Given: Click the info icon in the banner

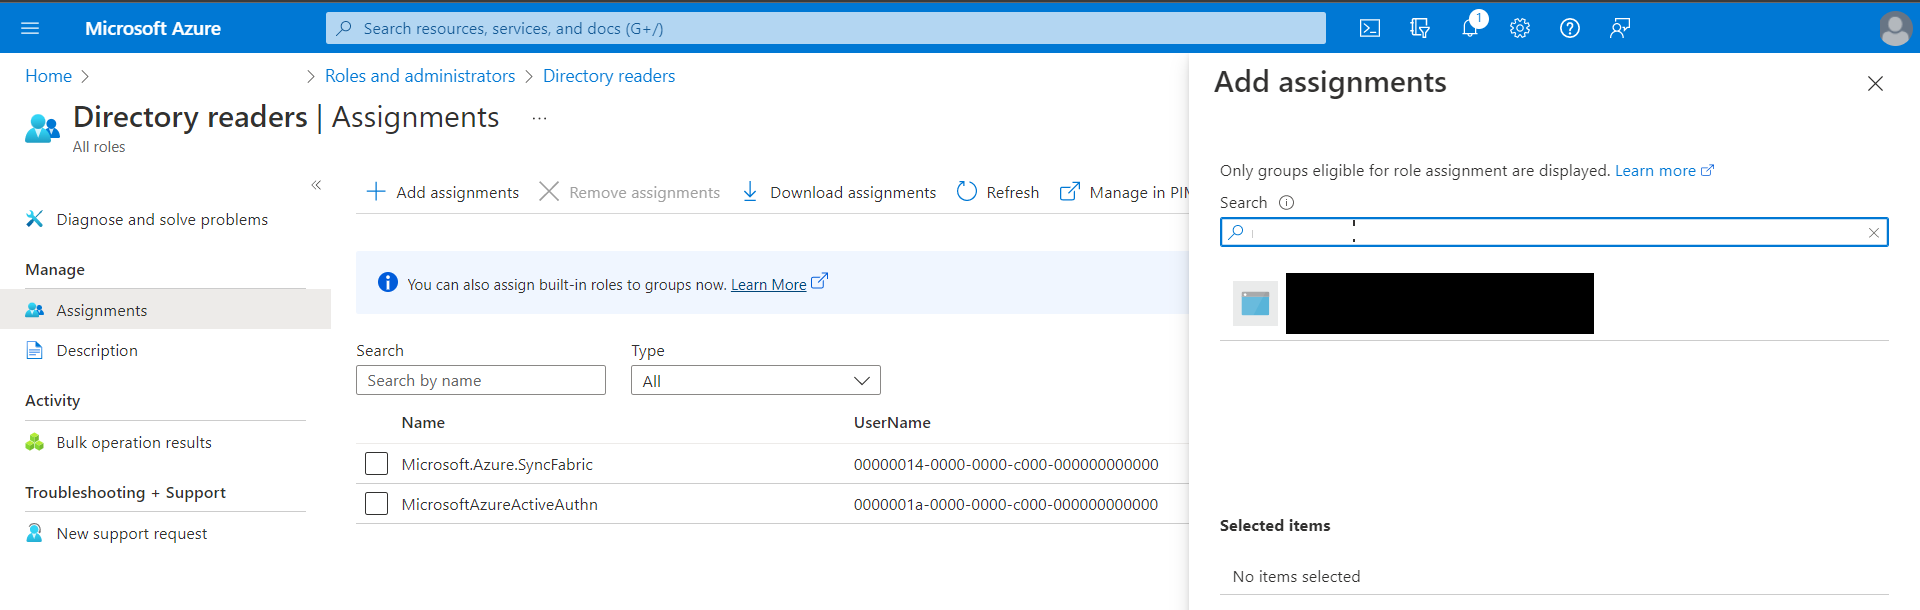Looking at the screenshot, I should [388, 283].
